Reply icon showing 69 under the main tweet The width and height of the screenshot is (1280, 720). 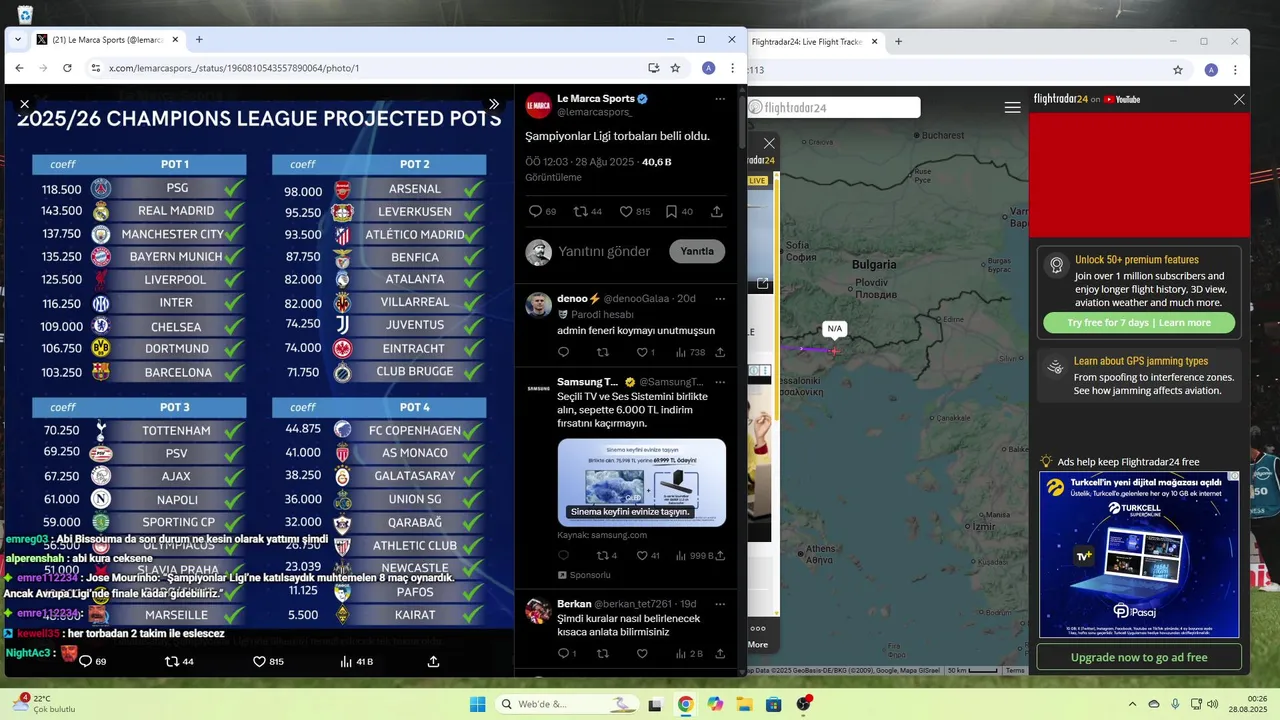click(542, 211)
